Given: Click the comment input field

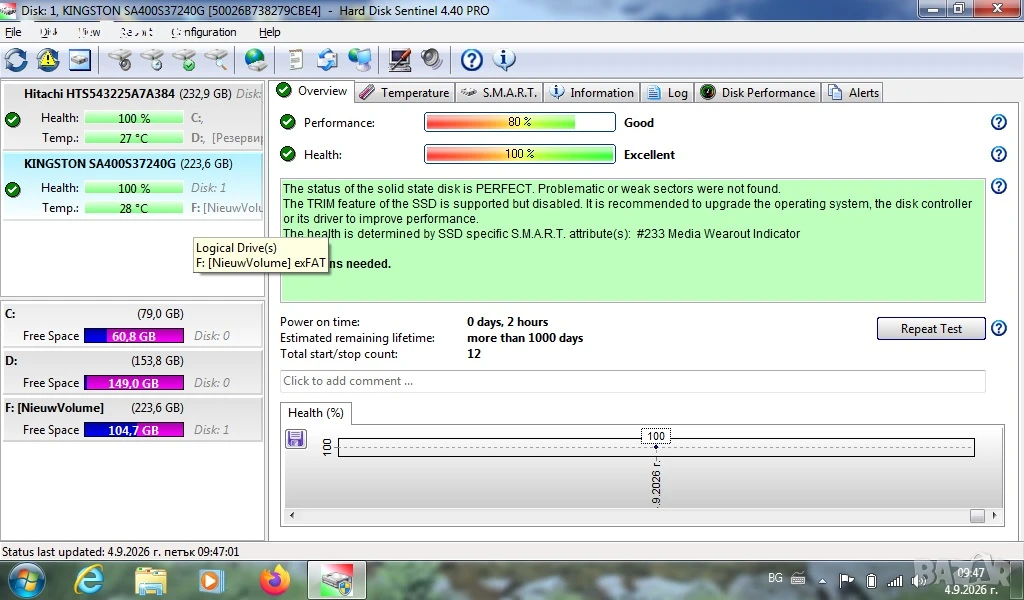Looking at the screenshot, I should tap(632, 381).
